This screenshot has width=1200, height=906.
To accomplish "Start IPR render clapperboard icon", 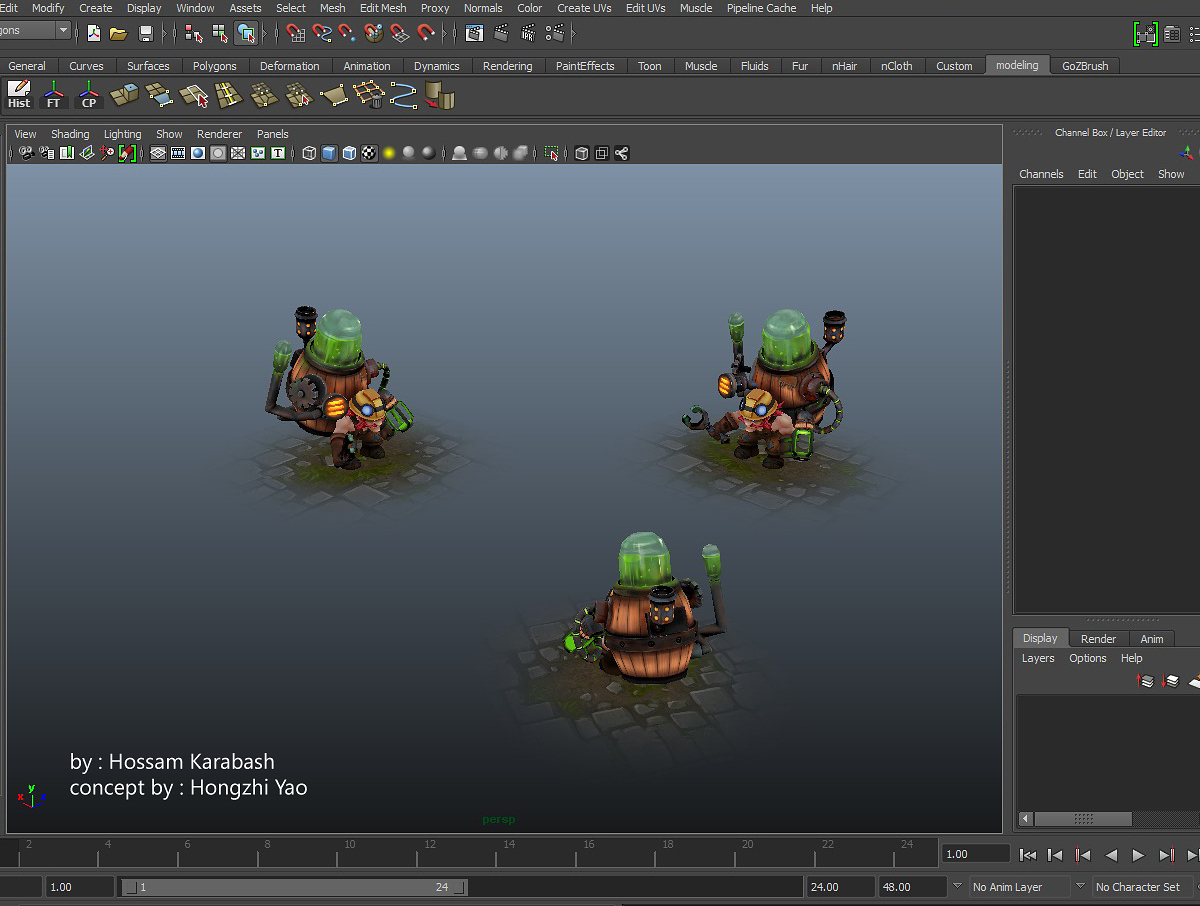I will [x=528, y=33].
